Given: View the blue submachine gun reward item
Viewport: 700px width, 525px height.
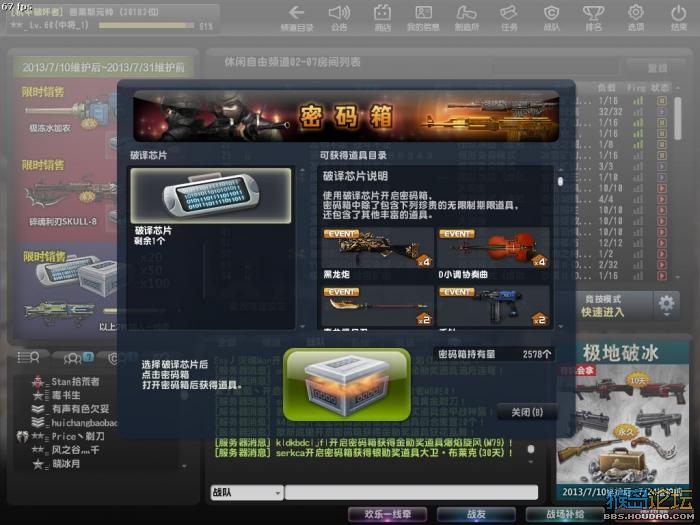Looking at the screenshot, I should [x=494, y=307].
